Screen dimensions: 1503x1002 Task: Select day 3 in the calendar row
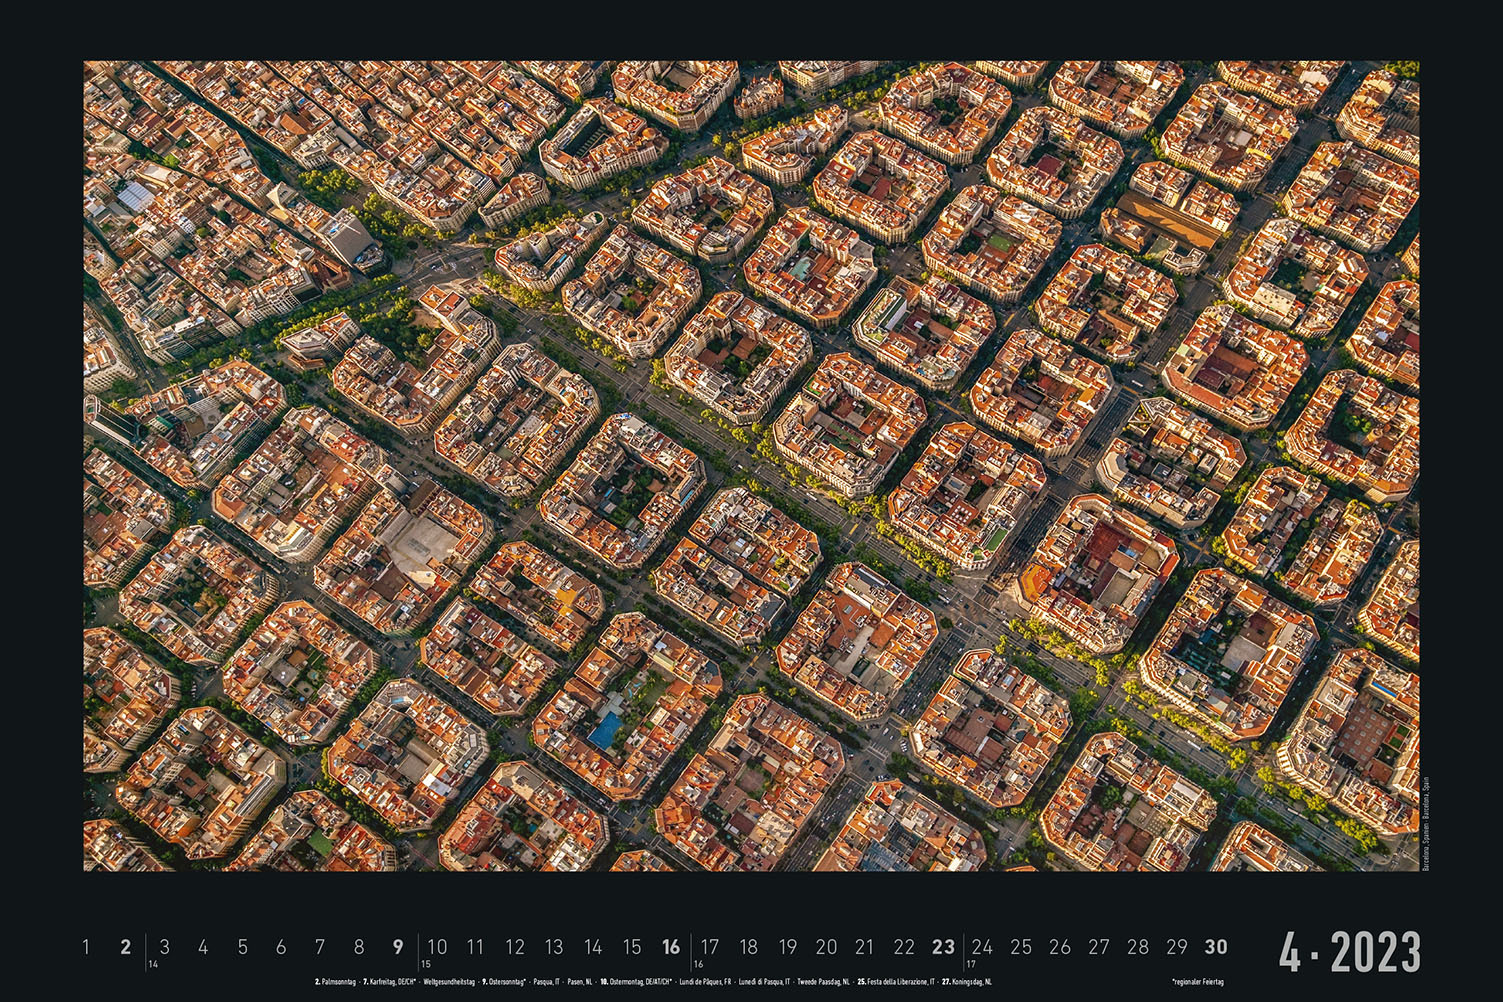coord(164,946)
